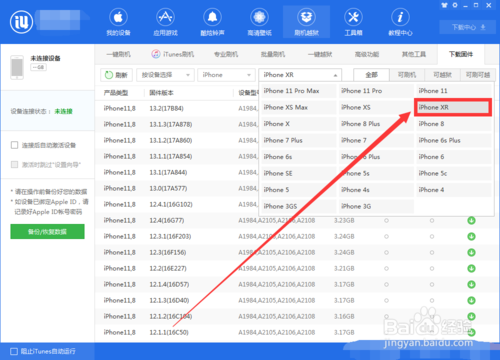Download firmware 12.1.4(16D57)
Screen dimensions: 500x360
coord(471,284)
